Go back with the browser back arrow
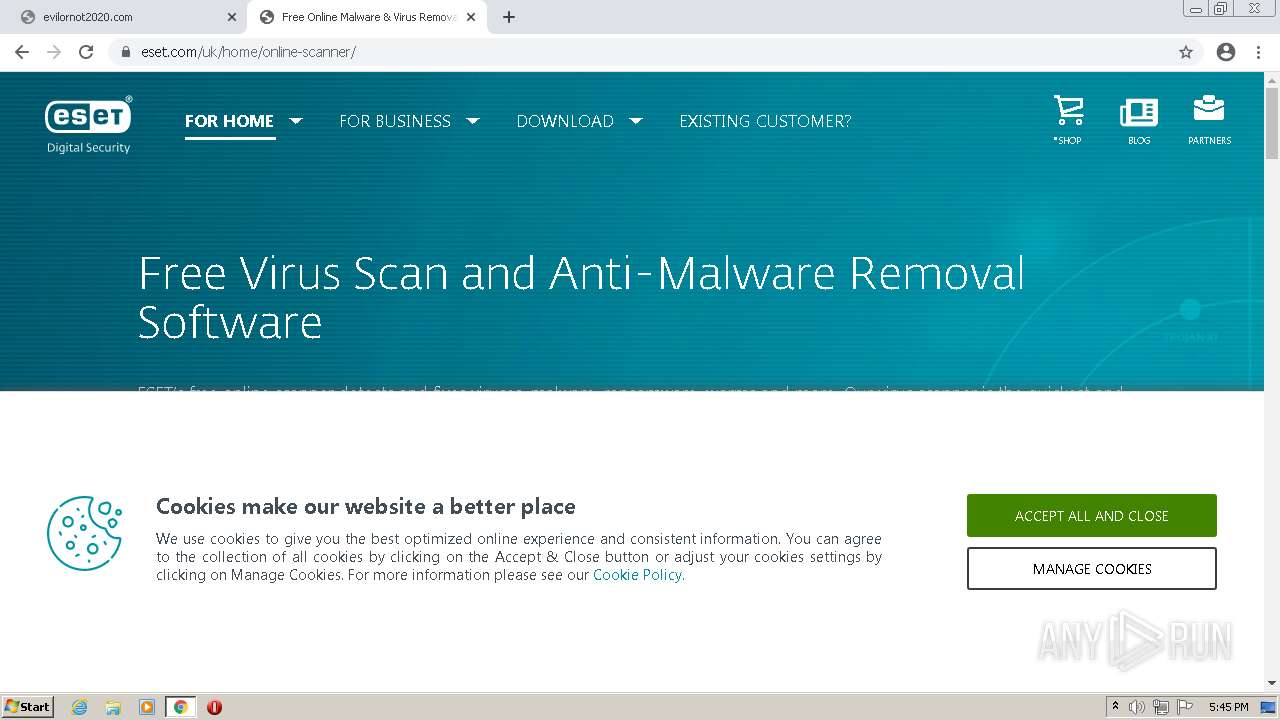The width and height of the screenshot is (1280, 720). [x=22, y=52]
